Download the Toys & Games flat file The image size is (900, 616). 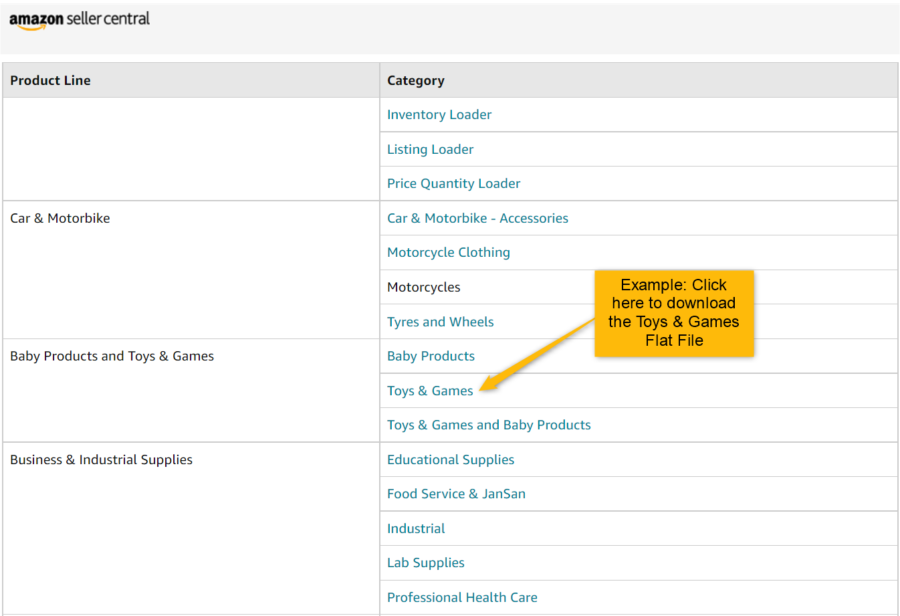(x=429, y=390)
